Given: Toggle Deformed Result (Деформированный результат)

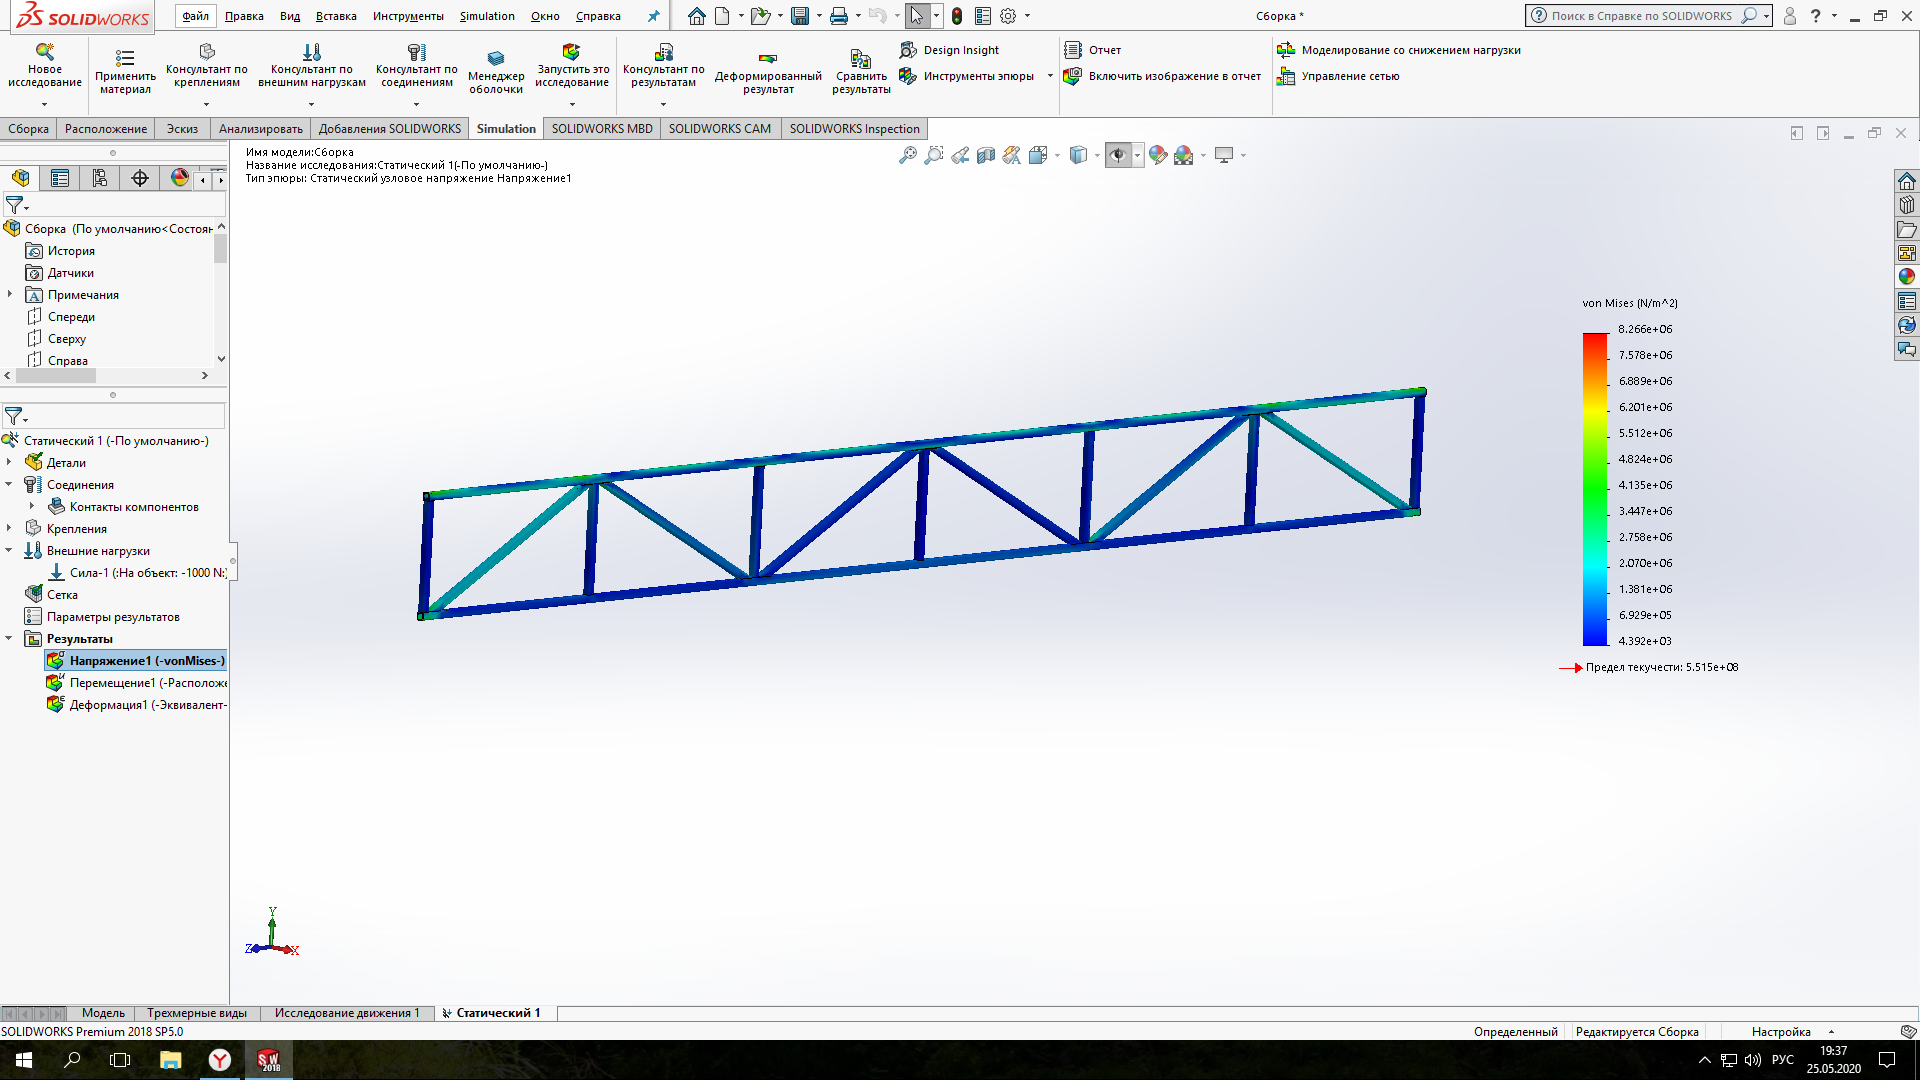Looking at the screenshot, I should click(x=768, y=72).
